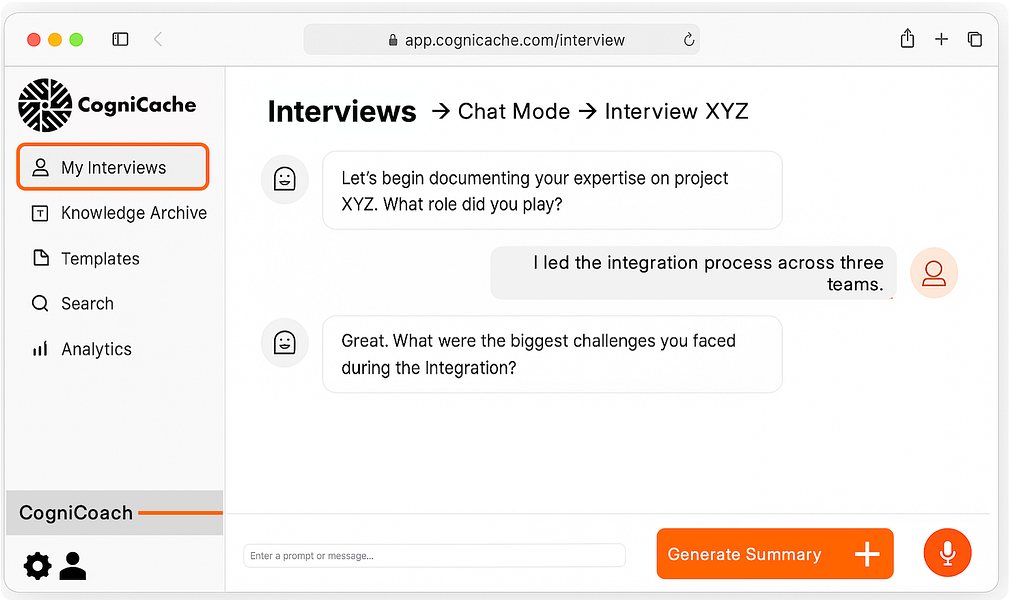Viewport: 1009px width, 600px height.
Task: Reload the page with the refresh icon
Action: (689, 40)
